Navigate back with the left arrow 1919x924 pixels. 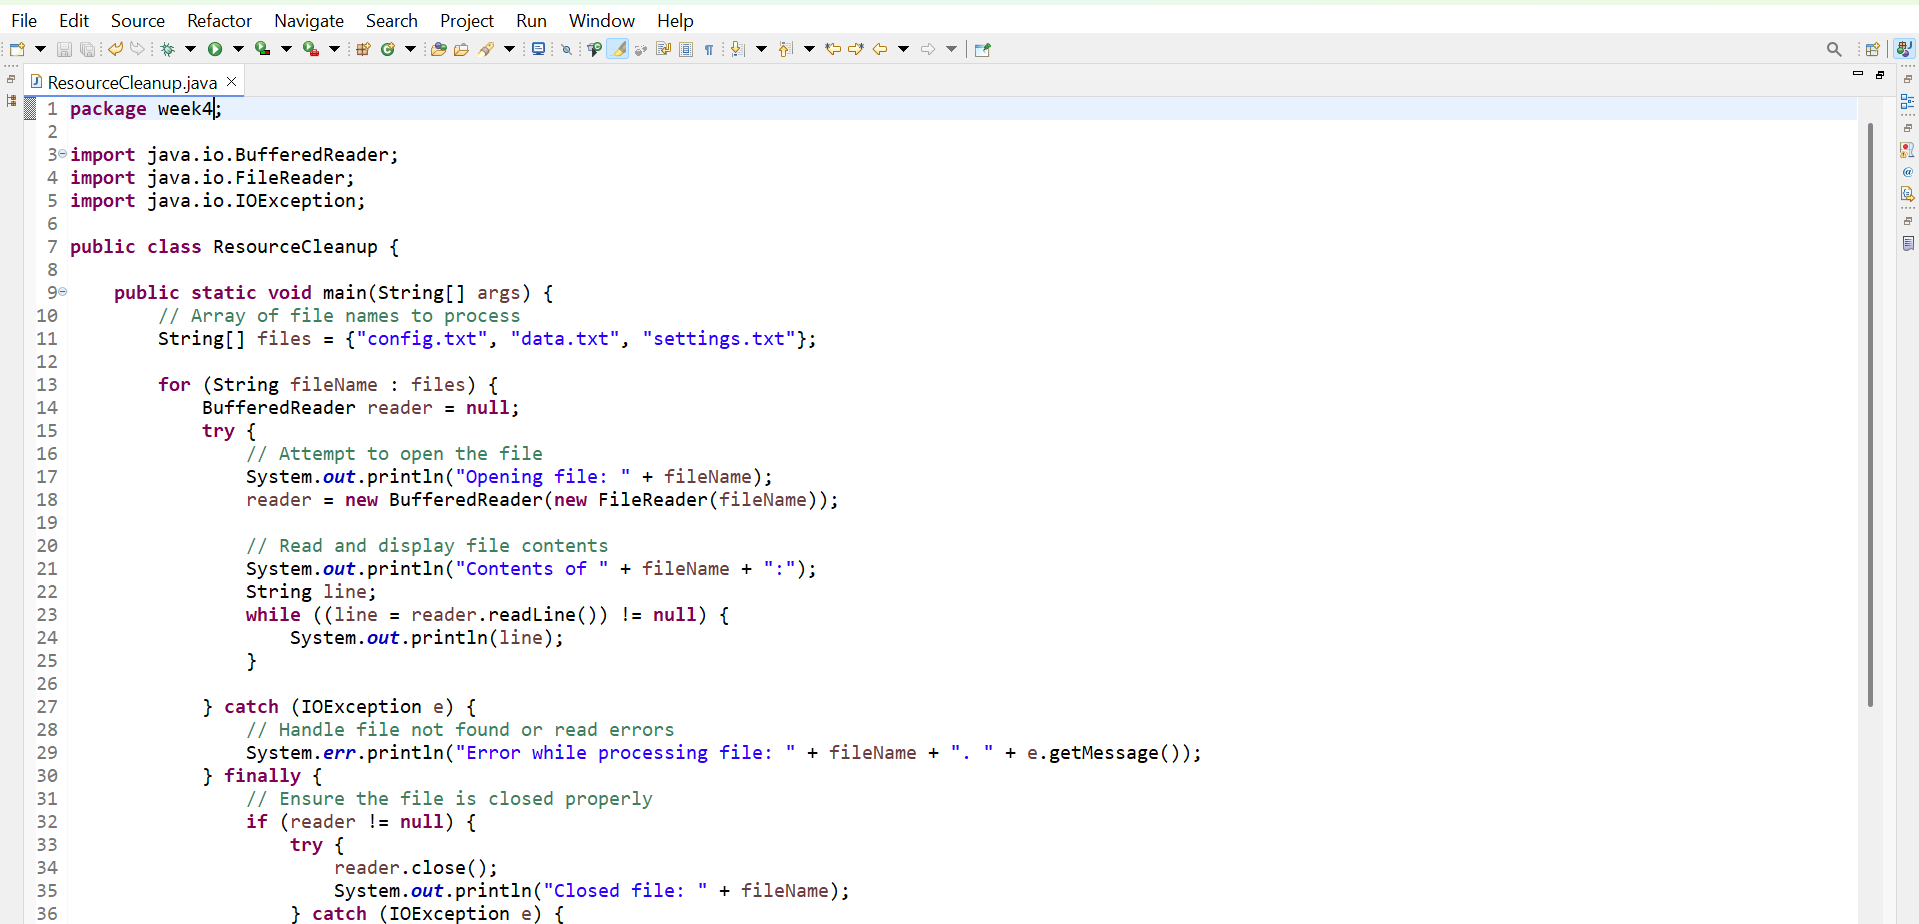(880, 49)
